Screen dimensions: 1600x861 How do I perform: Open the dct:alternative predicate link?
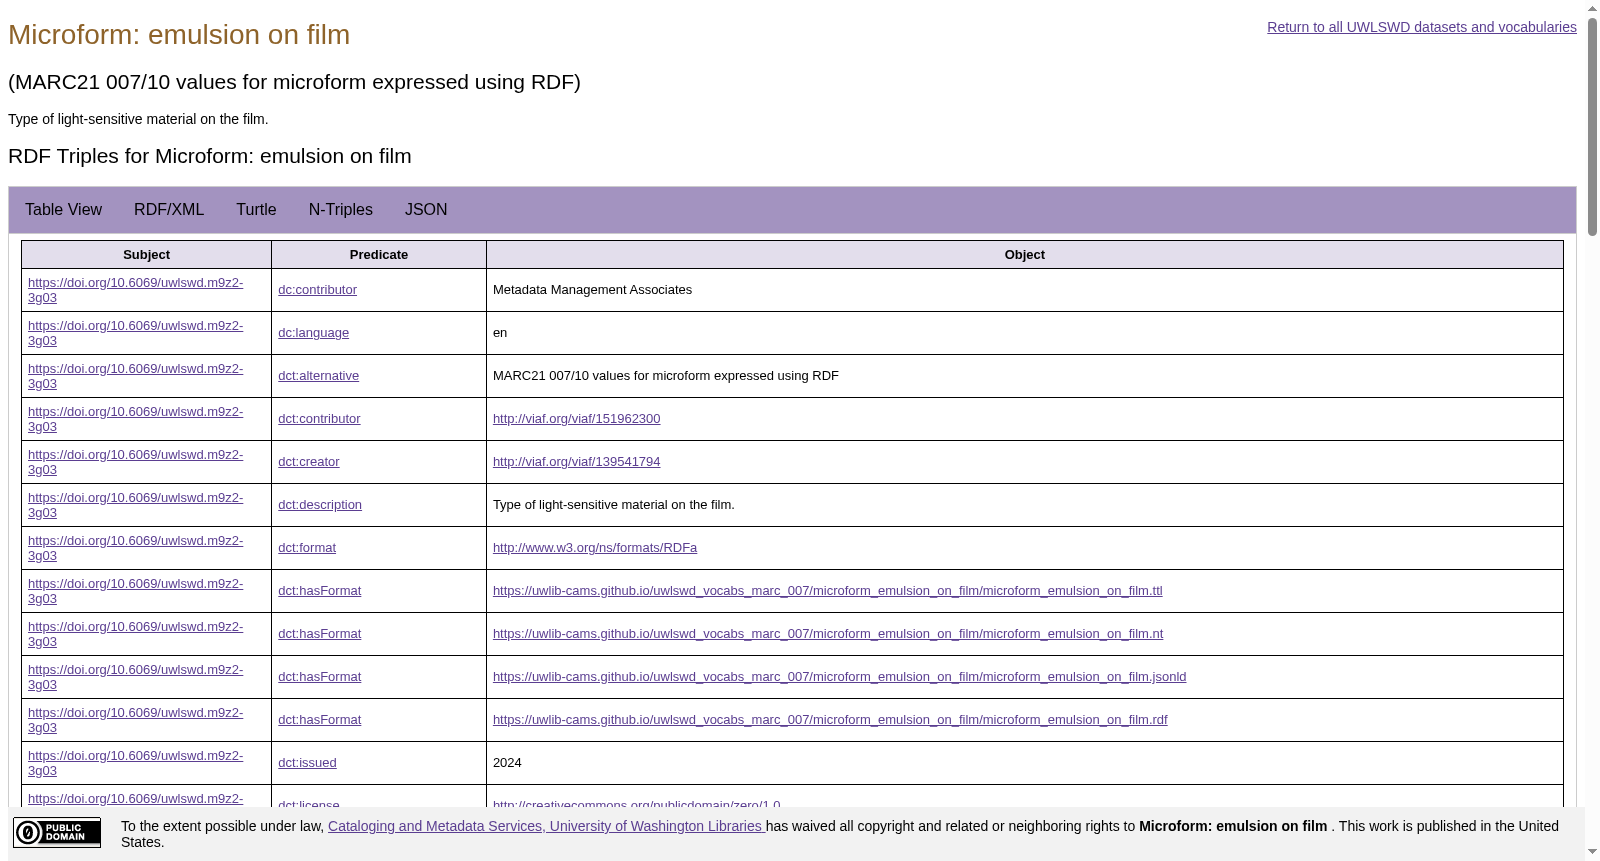[x=318, y=376]
